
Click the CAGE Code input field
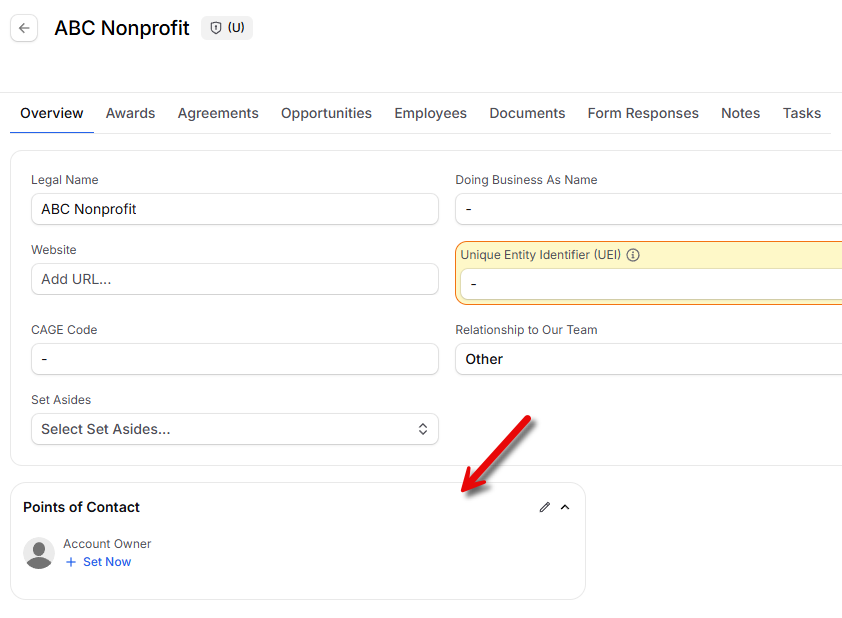pos(235,359)
